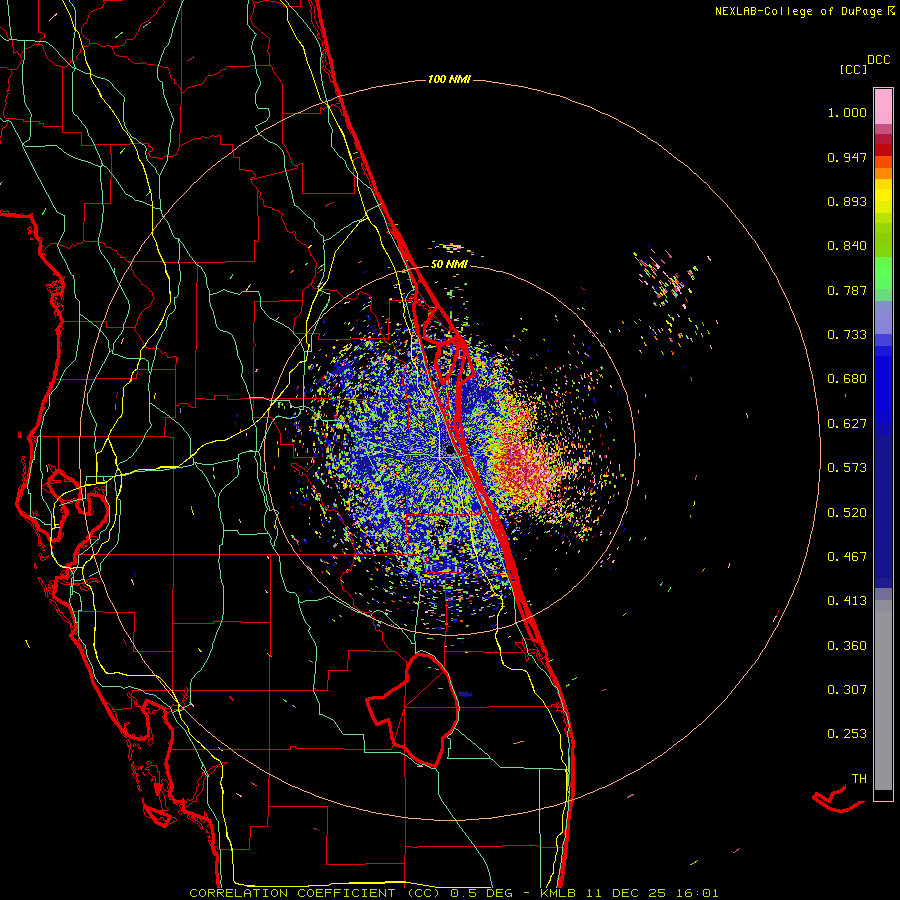Click the 50 NMI range ring label
The width and height of the screenshot is (900, 900).
(x=449, y=264)
